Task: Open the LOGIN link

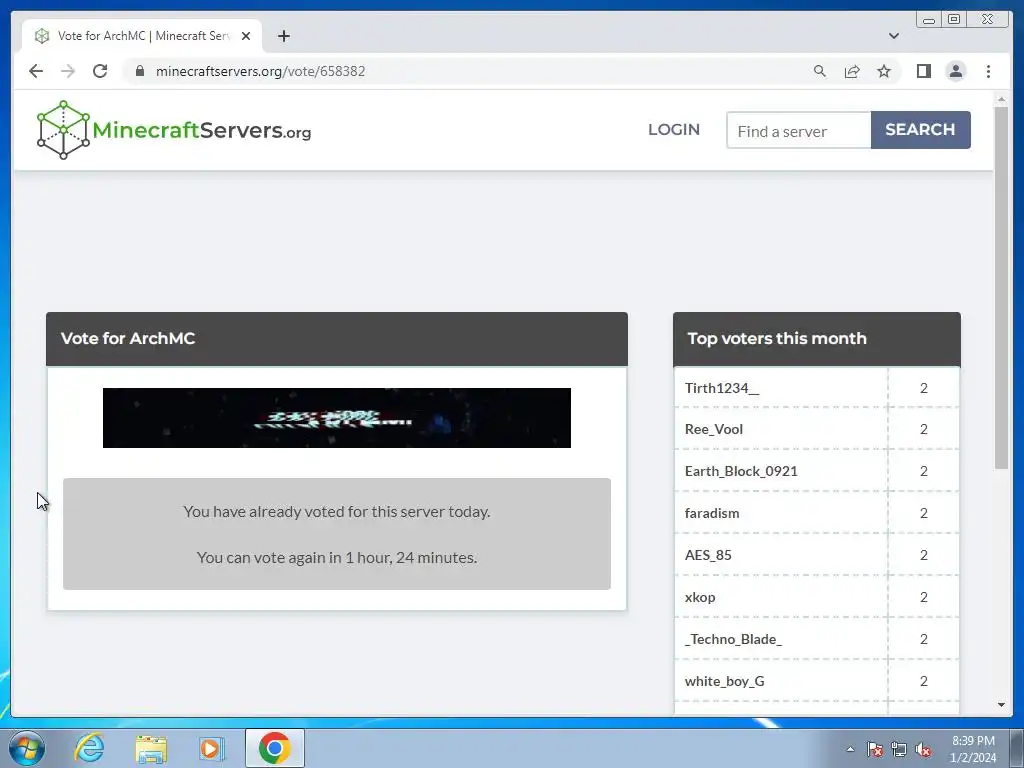Action: click(x=673, y=129)
